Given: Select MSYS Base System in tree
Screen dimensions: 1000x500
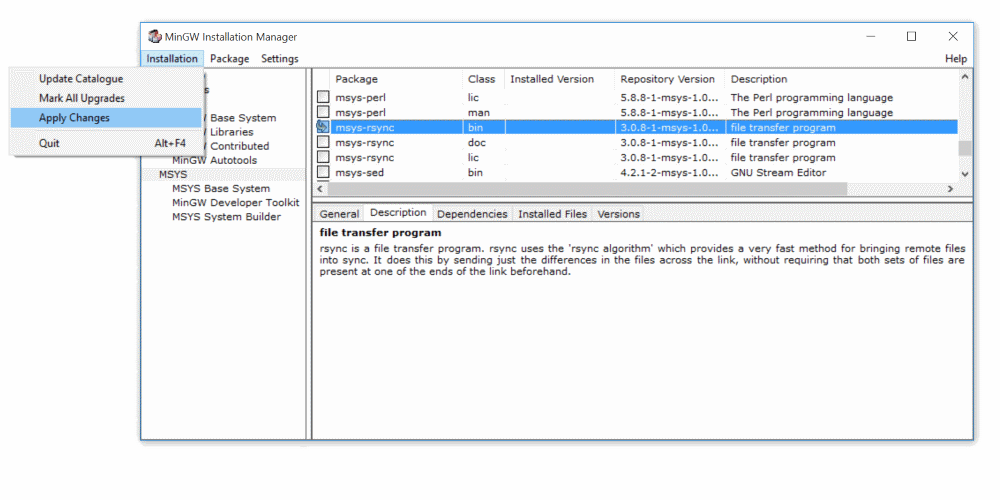Looking at the screenshot, I should (221, 189).
